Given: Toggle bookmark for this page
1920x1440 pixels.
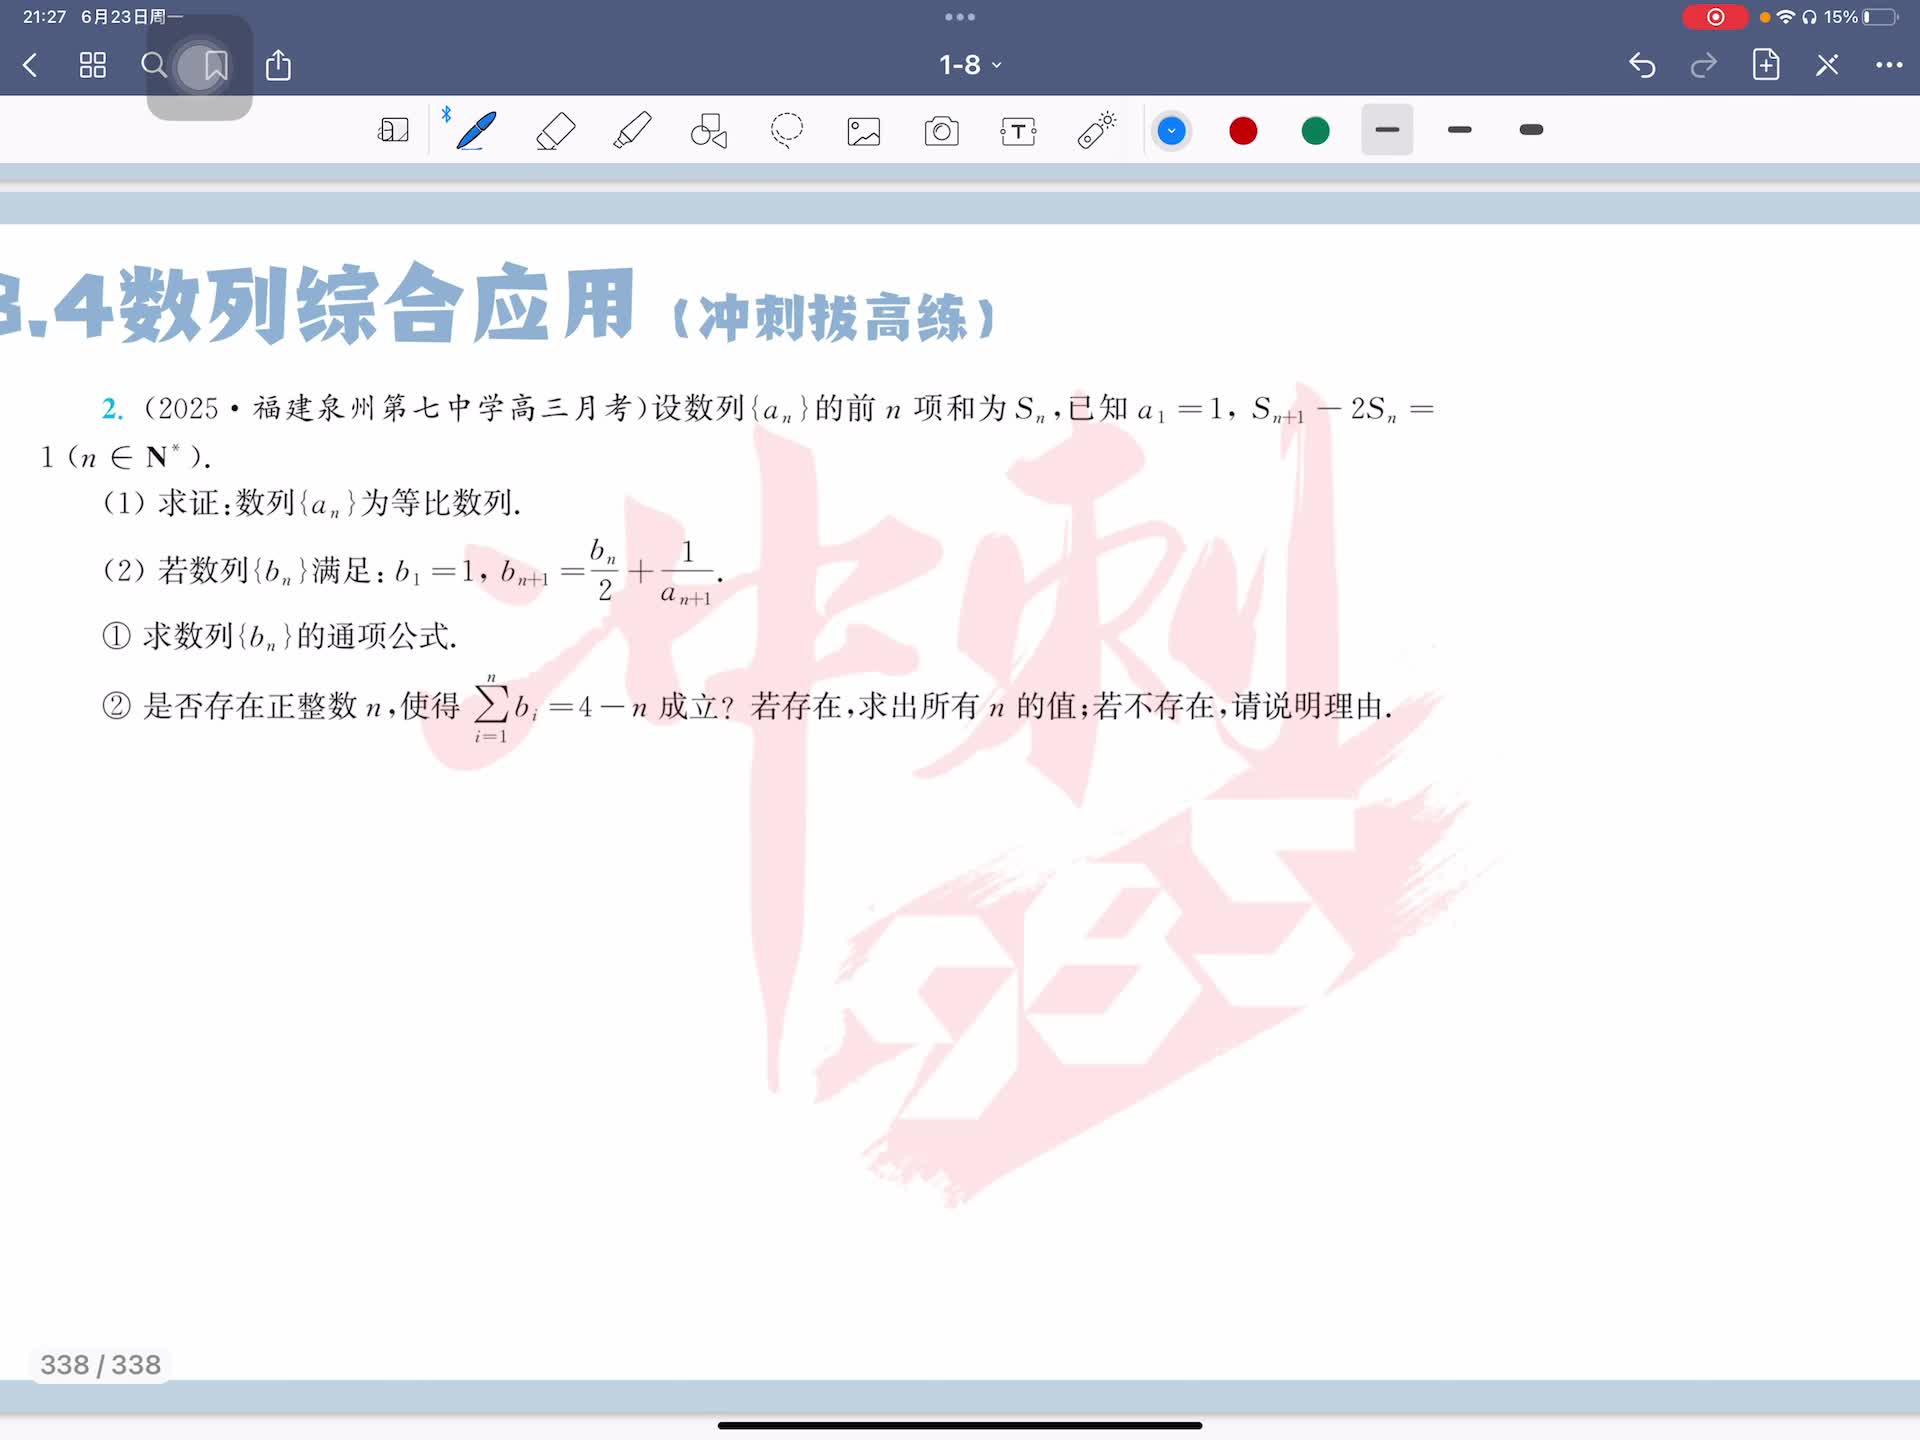Looking at the screenshot, I should pos(215,66).
